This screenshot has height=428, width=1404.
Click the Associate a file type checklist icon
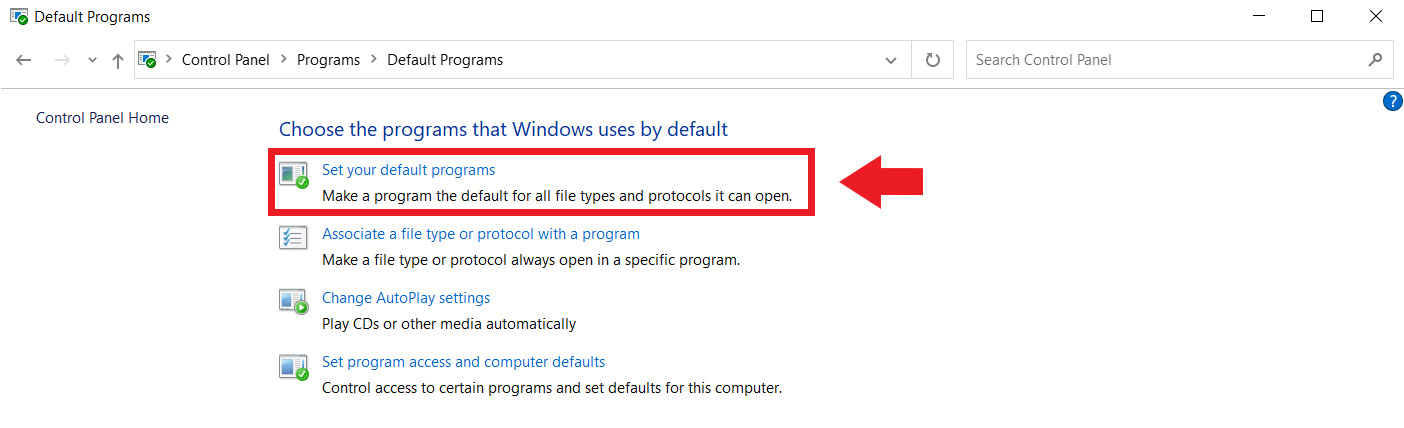pos(293,238)
